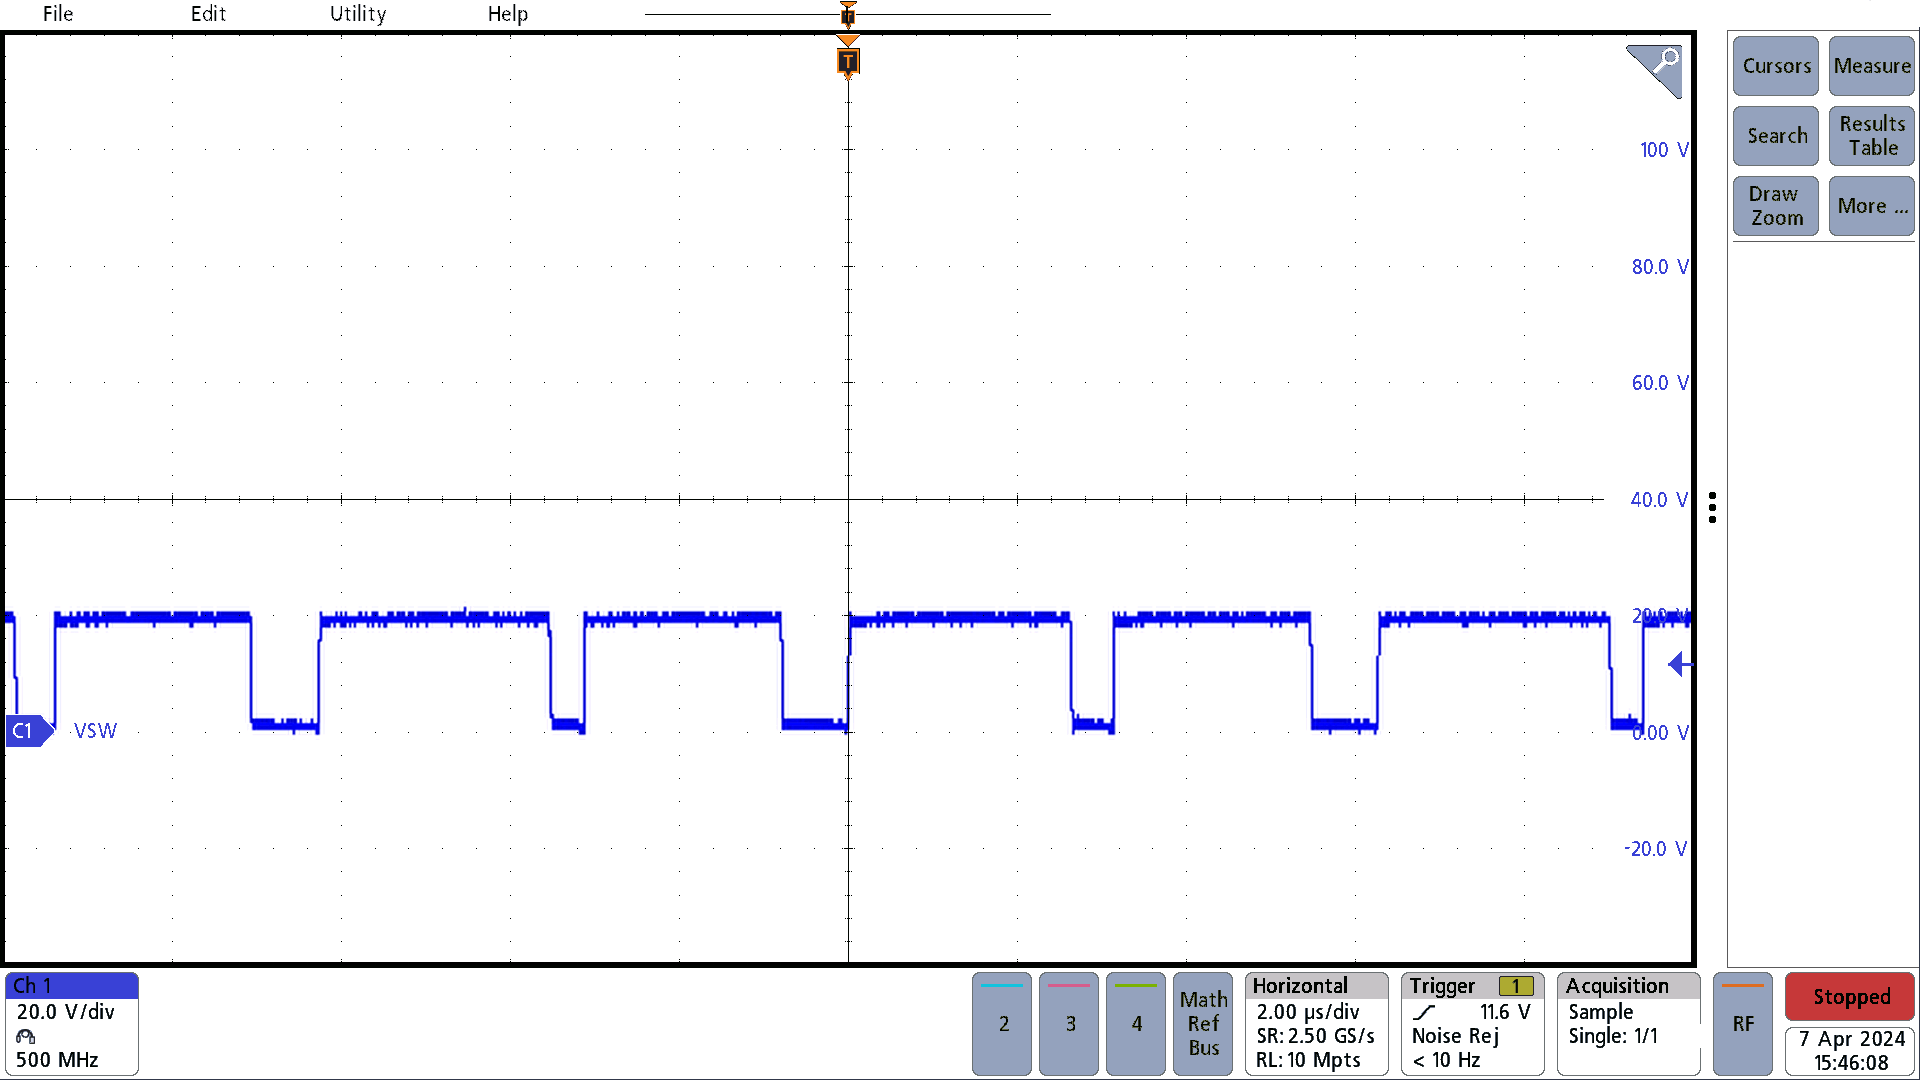The image size is (1920, 1080).
Task: Turn on channel 4
Action: 1136,1024
